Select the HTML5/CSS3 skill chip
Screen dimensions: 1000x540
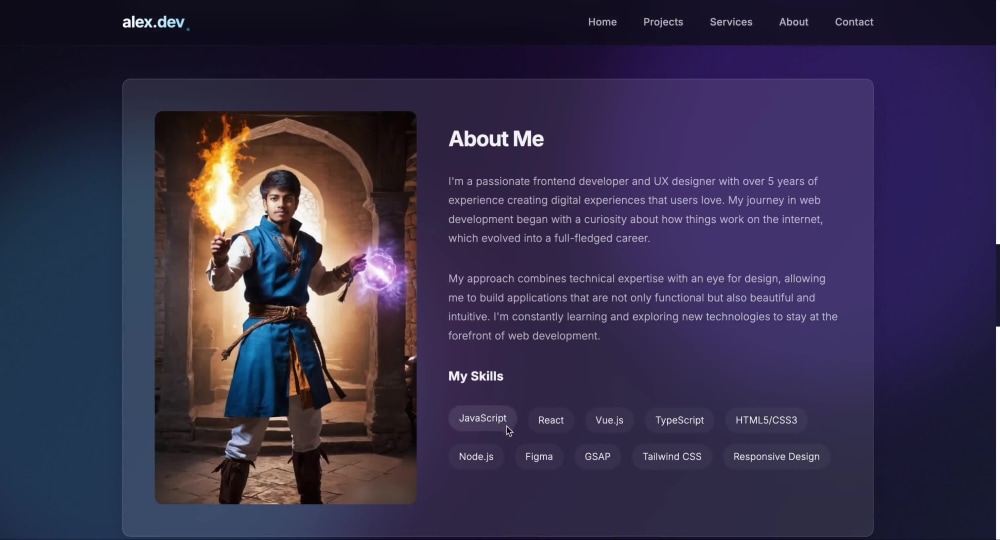(x=766, y=420)
